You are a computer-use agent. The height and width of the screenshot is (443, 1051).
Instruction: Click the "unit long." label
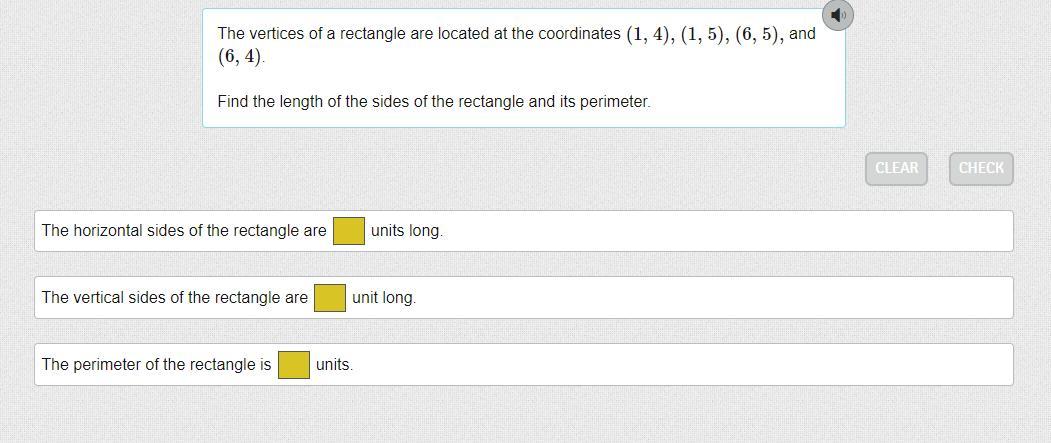coord(383,298)
